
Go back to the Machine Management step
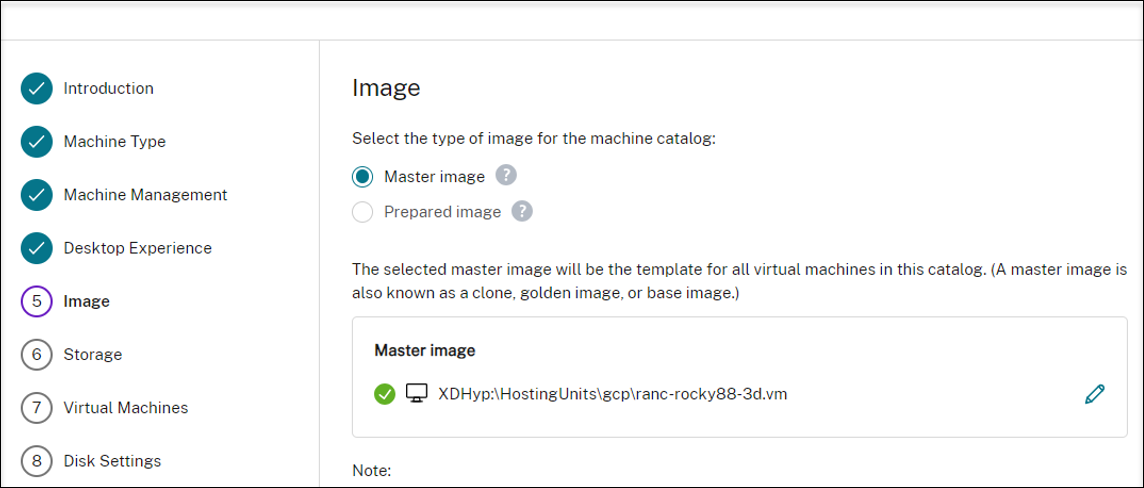tap(146, 195)
